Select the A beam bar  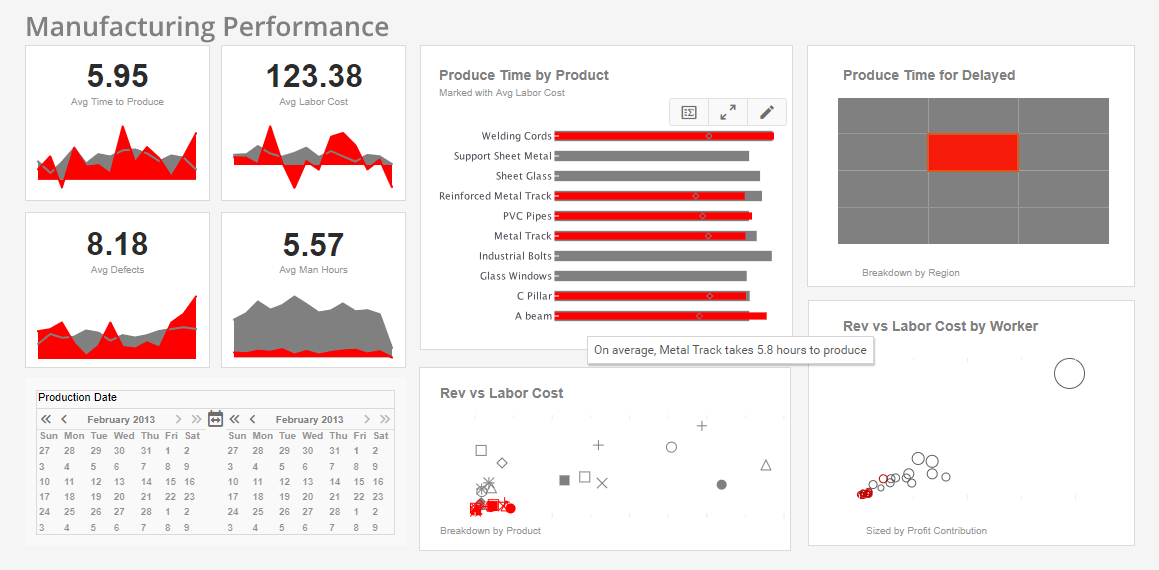660,316
